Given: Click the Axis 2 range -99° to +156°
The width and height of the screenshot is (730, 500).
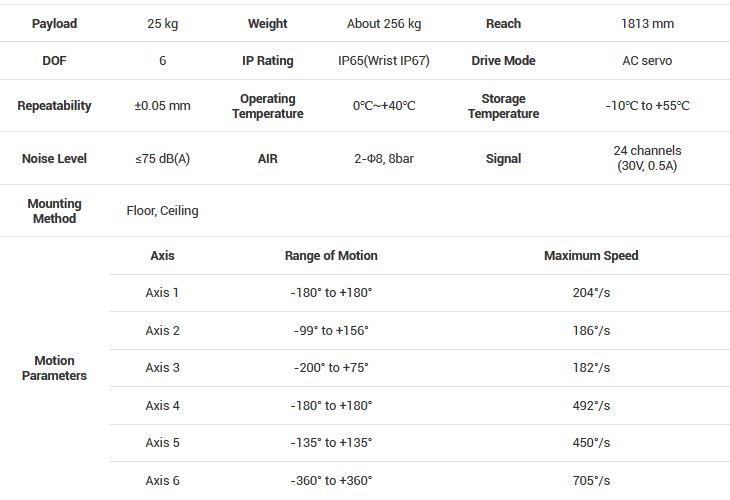Looking at the screenshot, I should click(x=331, y=331).
